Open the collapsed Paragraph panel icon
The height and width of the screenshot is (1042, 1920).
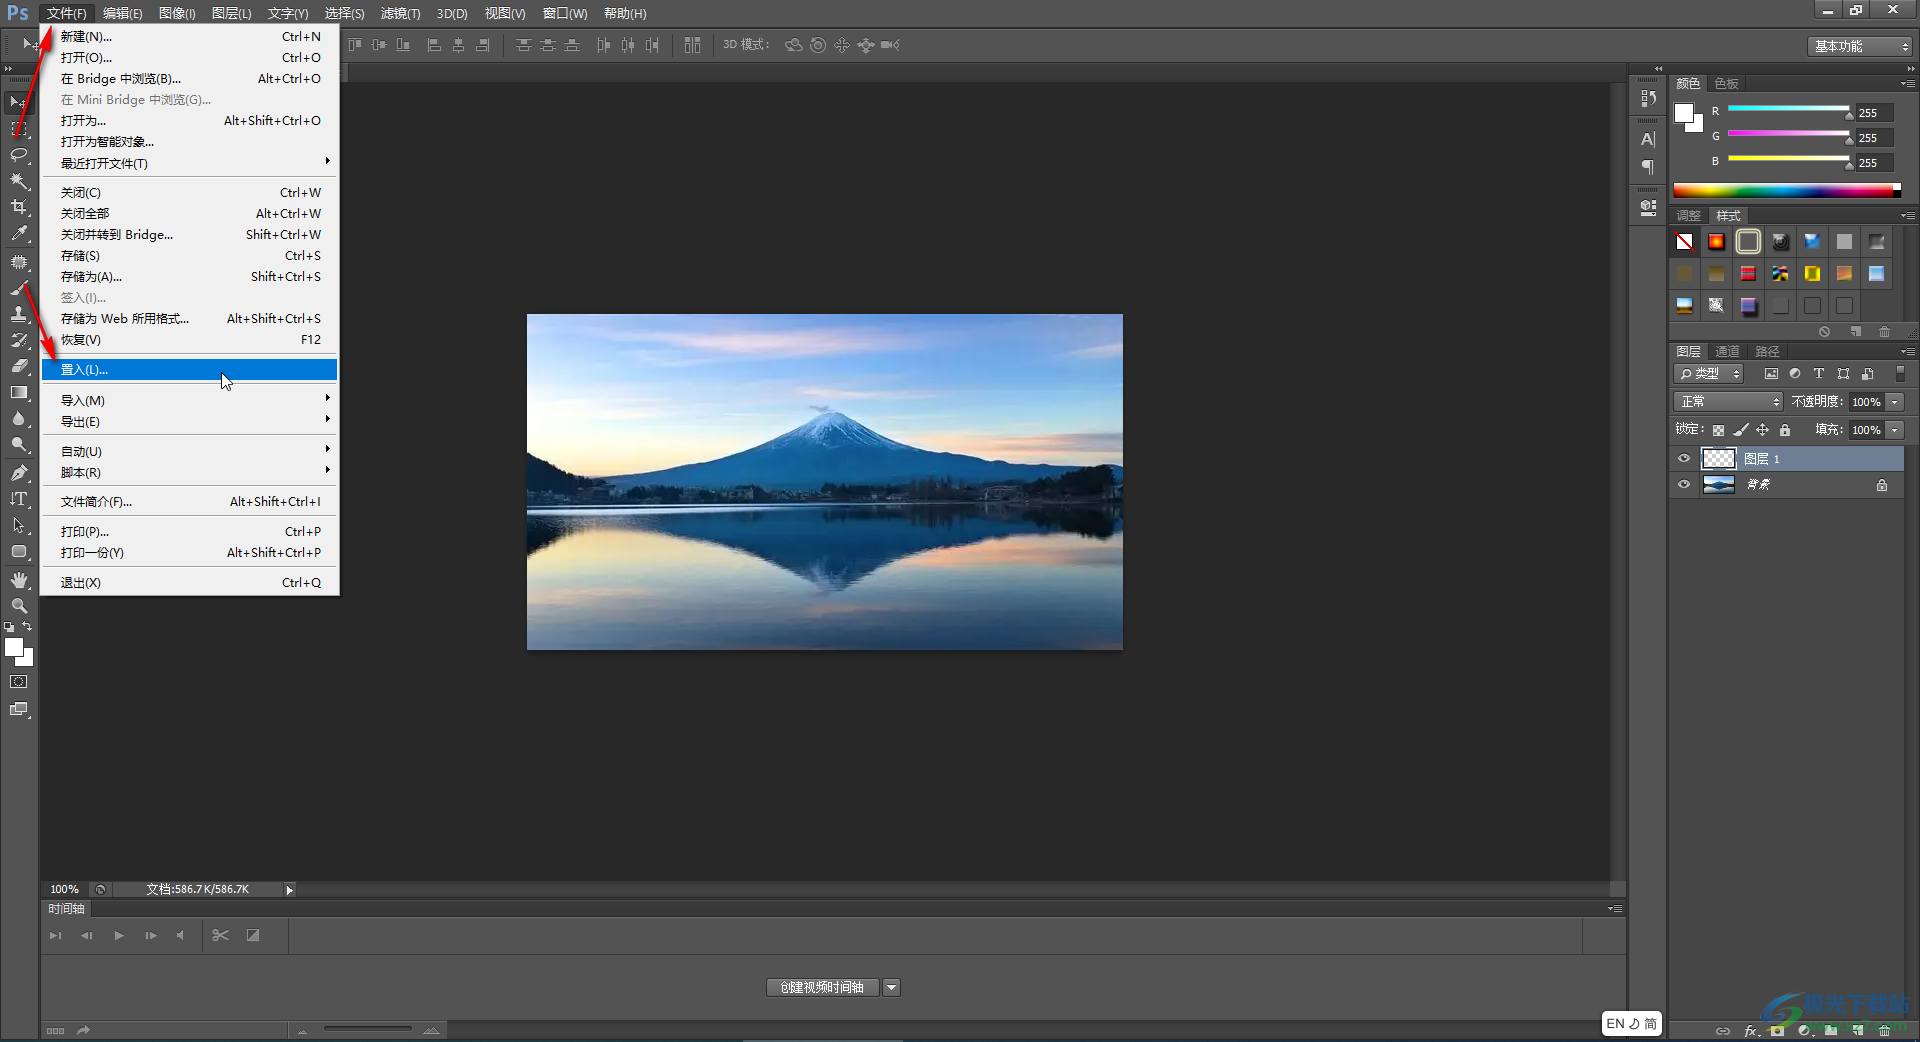pos(1648,167)
